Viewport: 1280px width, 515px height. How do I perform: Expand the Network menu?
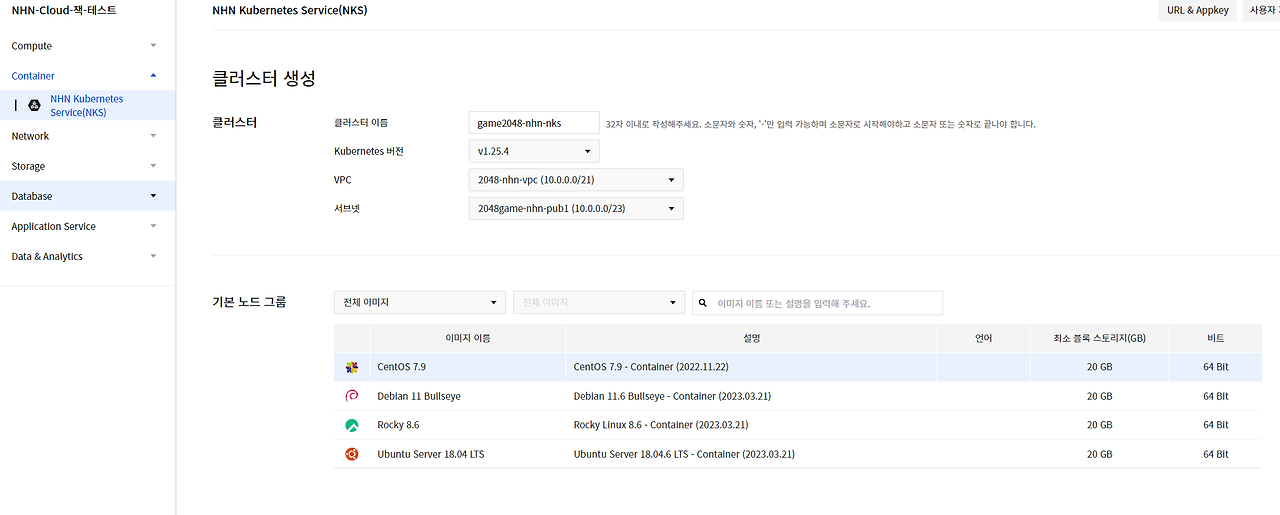pyautogui.click(x=88, y=136)
